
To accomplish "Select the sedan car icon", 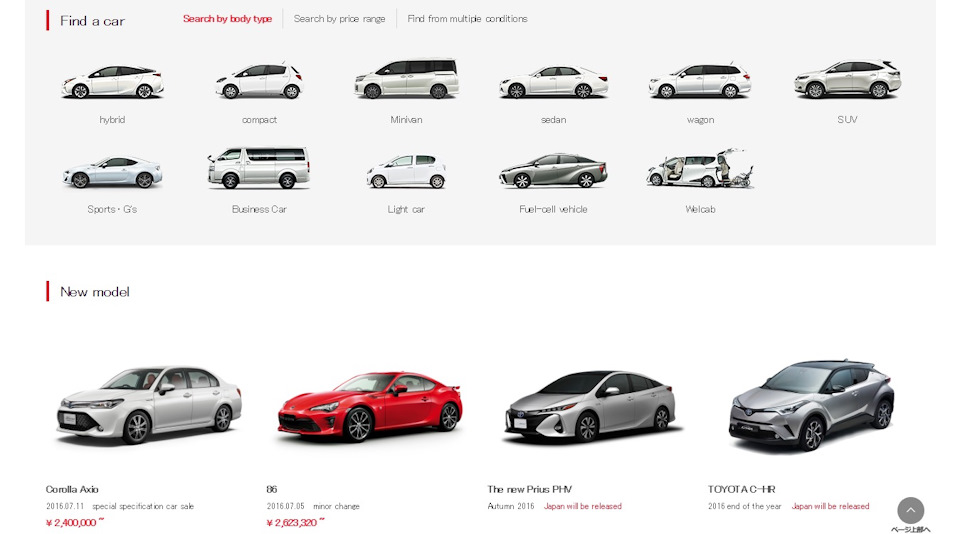I will click(553, 82).
